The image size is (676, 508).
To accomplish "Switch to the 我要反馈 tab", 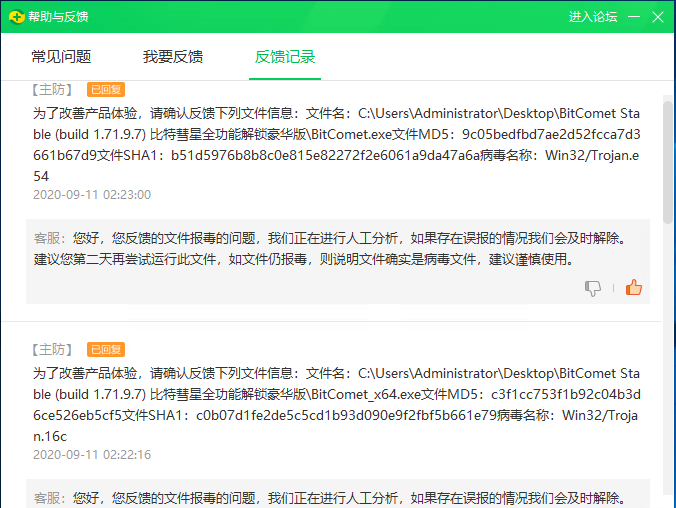I will tap(173, 56).
